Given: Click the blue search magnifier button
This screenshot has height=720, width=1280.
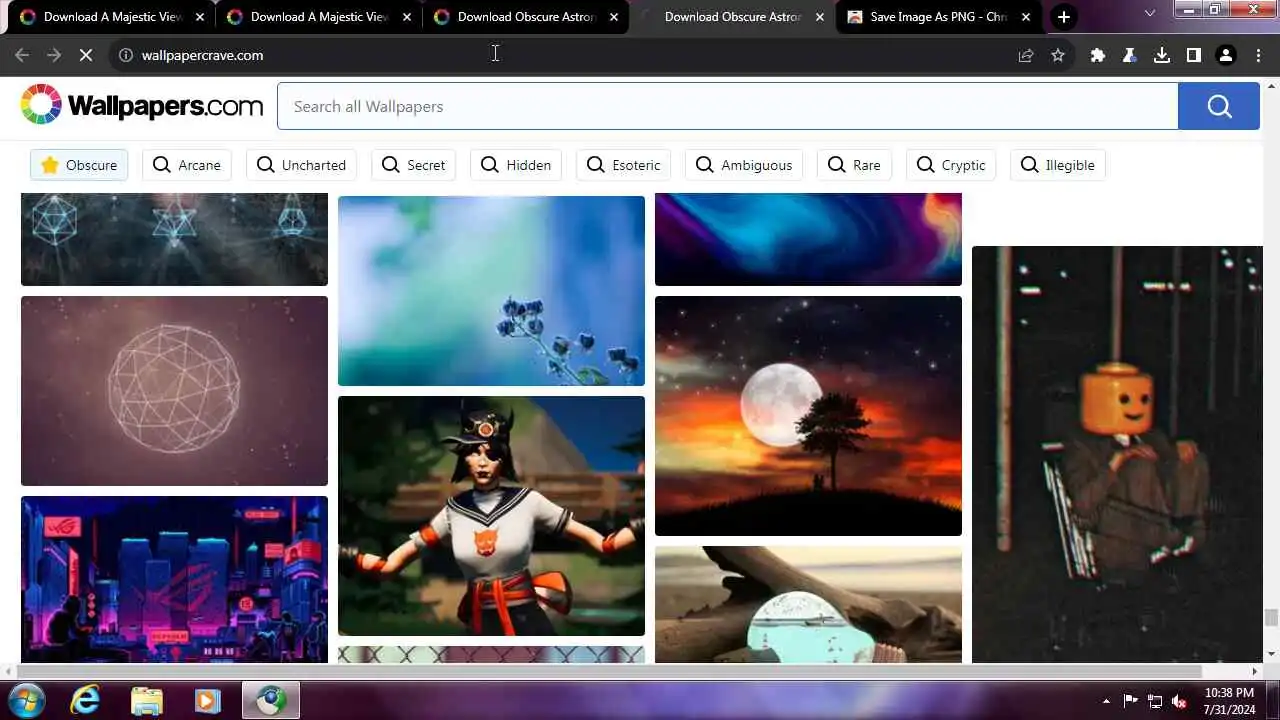Looking at the screenshot, I should tap(1219, 106).
